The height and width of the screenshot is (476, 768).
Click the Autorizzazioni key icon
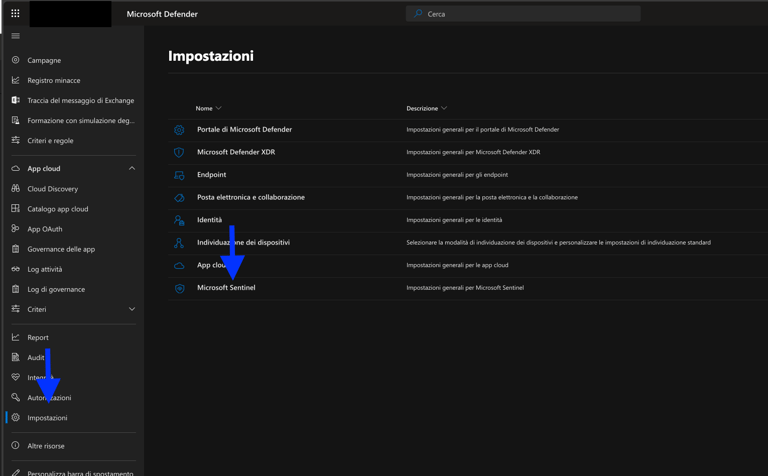[x=16, y=397]
